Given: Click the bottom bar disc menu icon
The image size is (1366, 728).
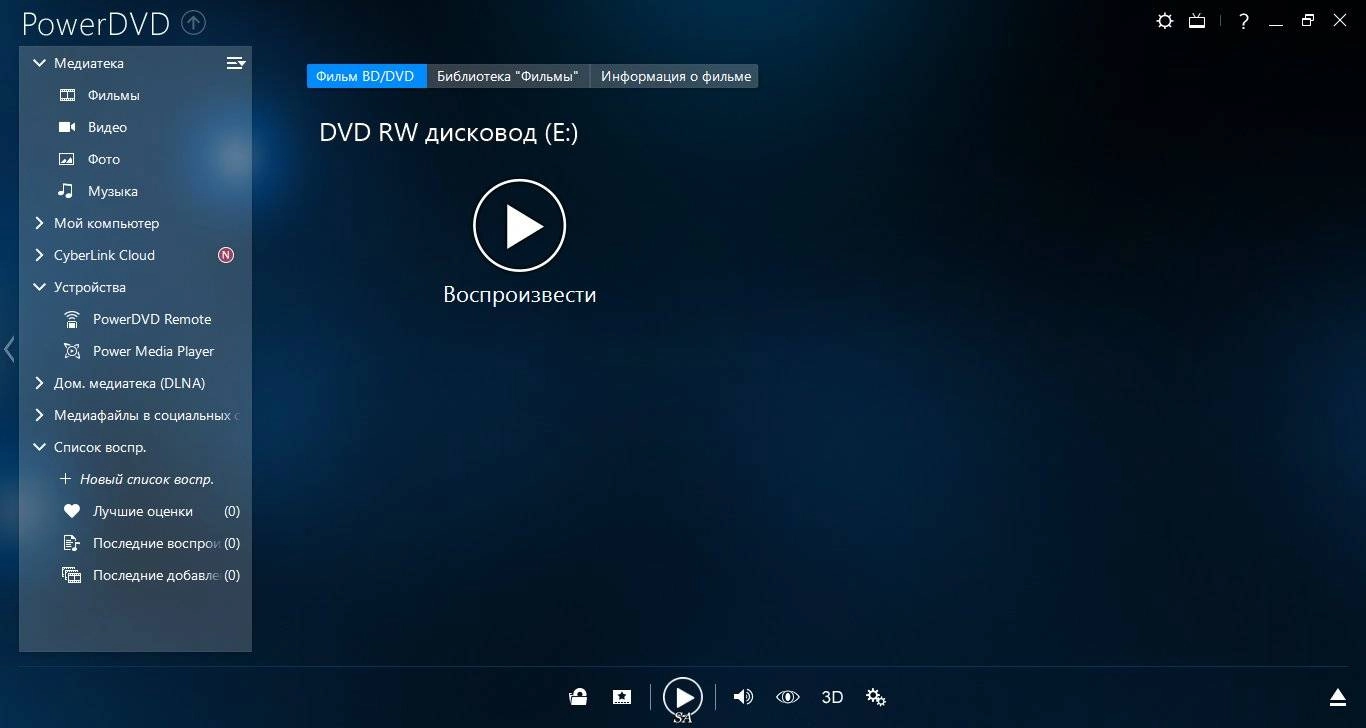Looking at the screenshot, I should pyautogui.click(x=578, y=697).
